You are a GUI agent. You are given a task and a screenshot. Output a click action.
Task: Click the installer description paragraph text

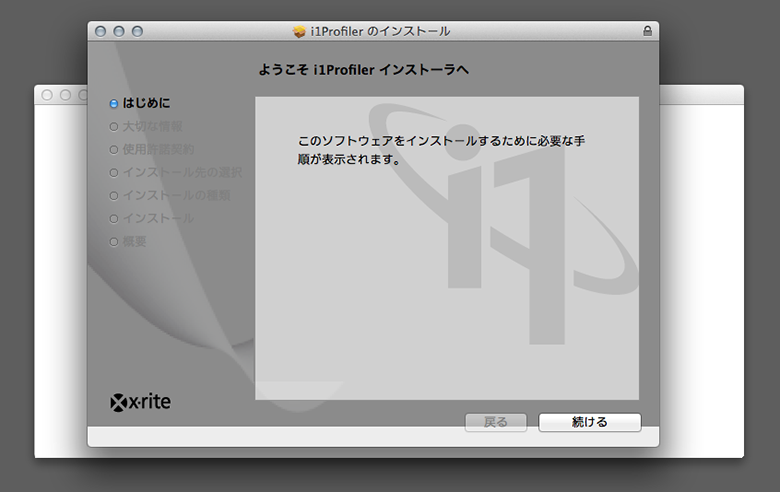click(x=440, y=150)
